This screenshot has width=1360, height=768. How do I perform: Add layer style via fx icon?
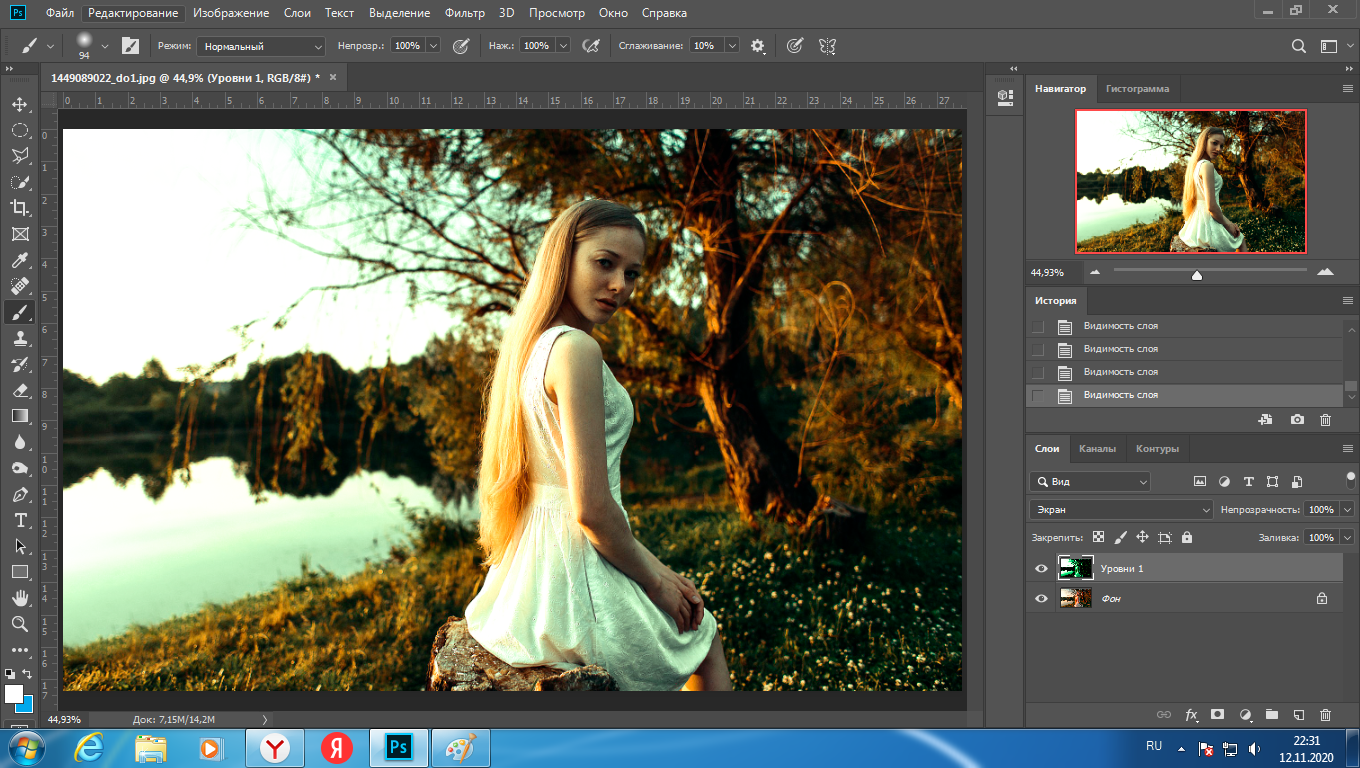tap(1191, 715)
